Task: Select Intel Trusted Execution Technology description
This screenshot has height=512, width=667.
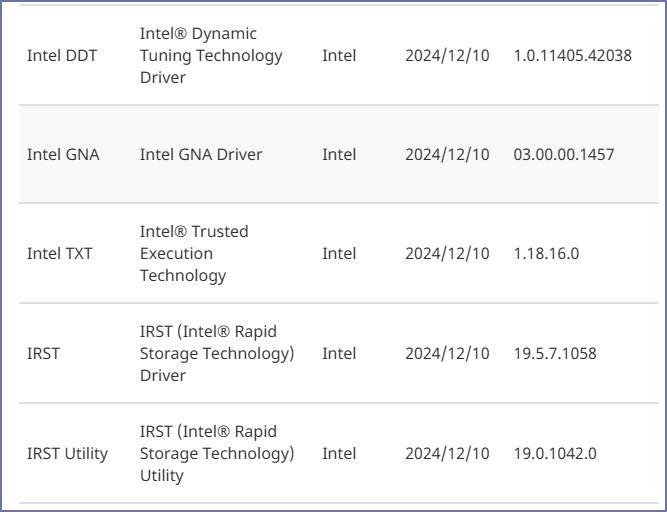Action: (x=194, y=253)
